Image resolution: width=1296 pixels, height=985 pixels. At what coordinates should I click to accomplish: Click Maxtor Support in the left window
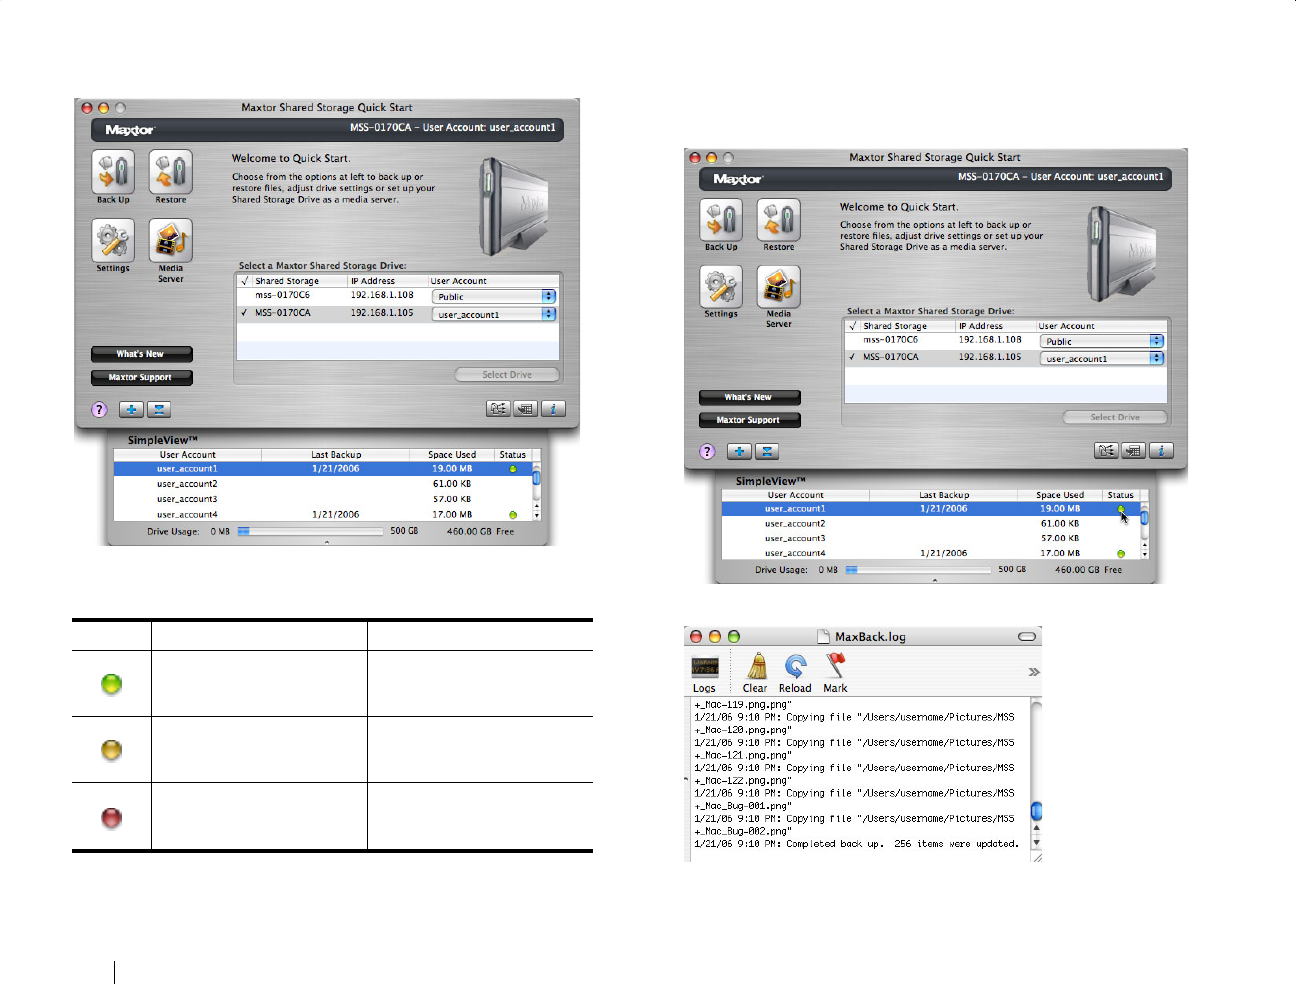(x=141, y=378)
